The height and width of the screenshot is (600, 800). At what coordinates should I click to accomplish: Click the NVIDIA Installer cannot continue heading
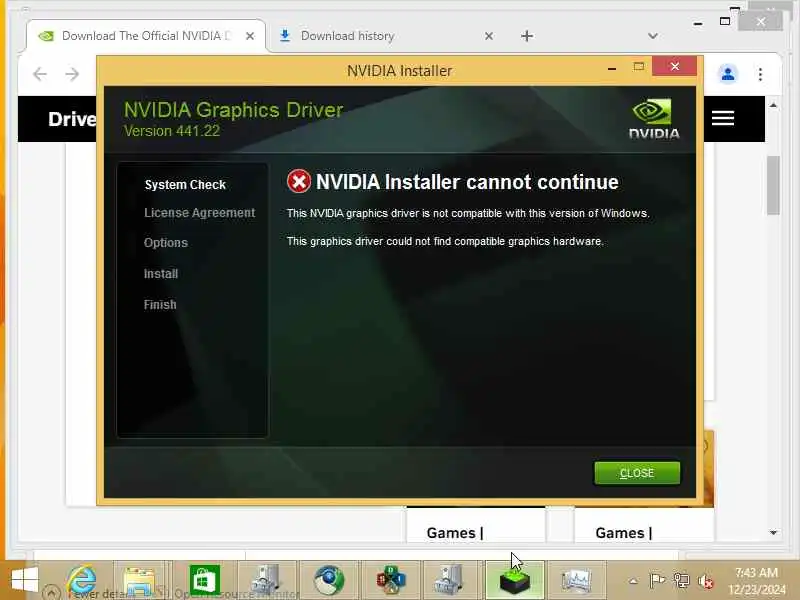(x=467, y=182)
